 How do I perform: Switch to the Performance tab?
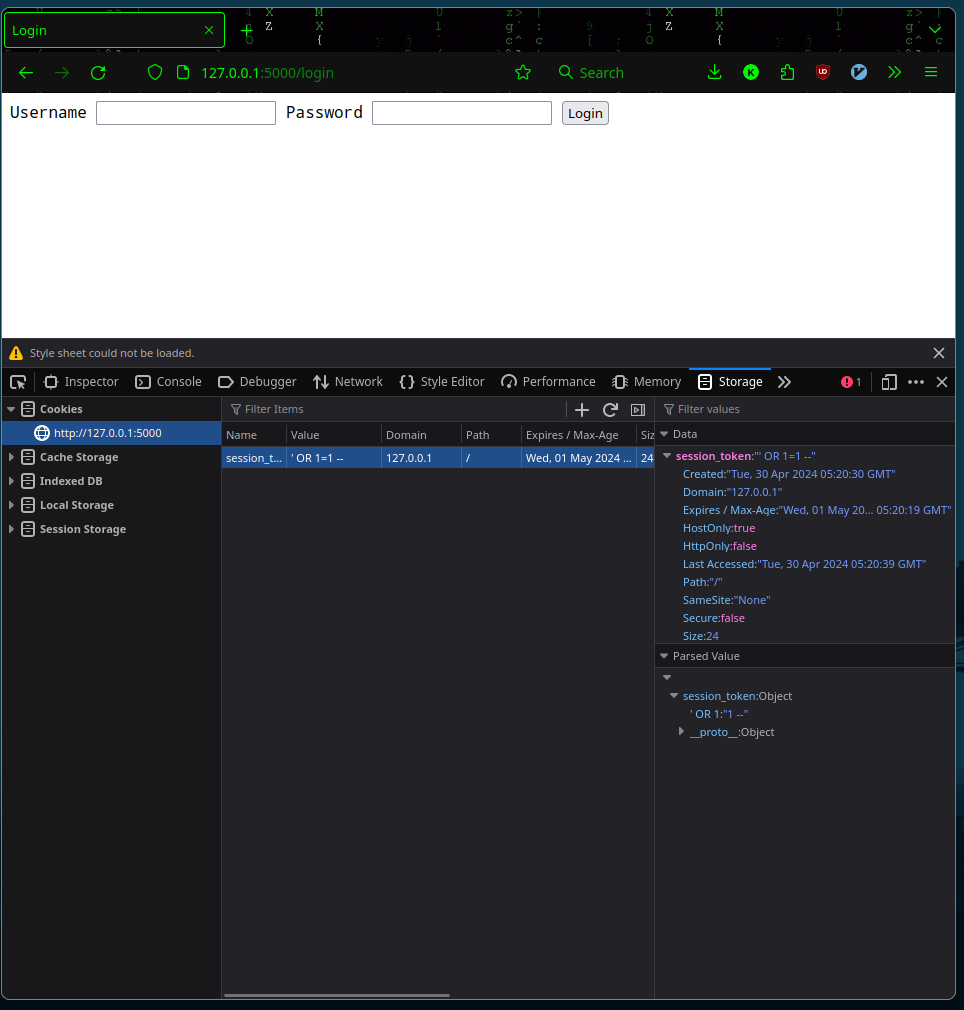(x=548, y=382)
